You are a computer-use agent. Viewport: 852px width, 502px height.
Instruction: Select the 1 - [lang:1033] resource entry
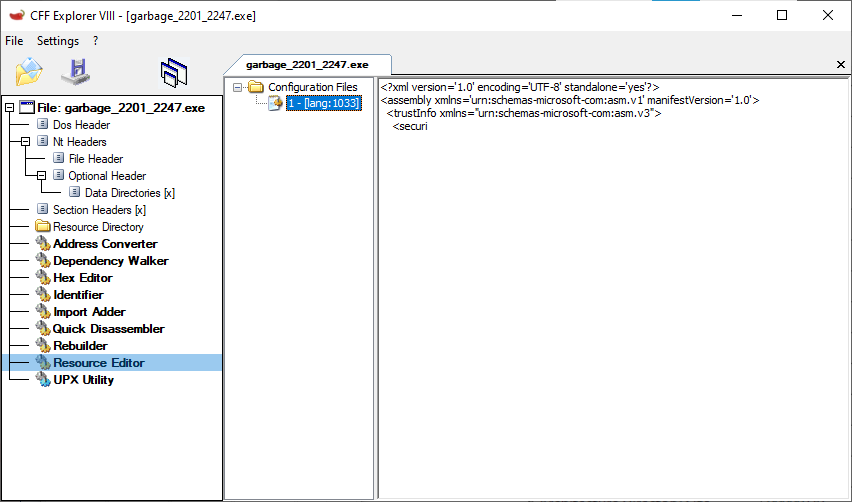[322, 103]
